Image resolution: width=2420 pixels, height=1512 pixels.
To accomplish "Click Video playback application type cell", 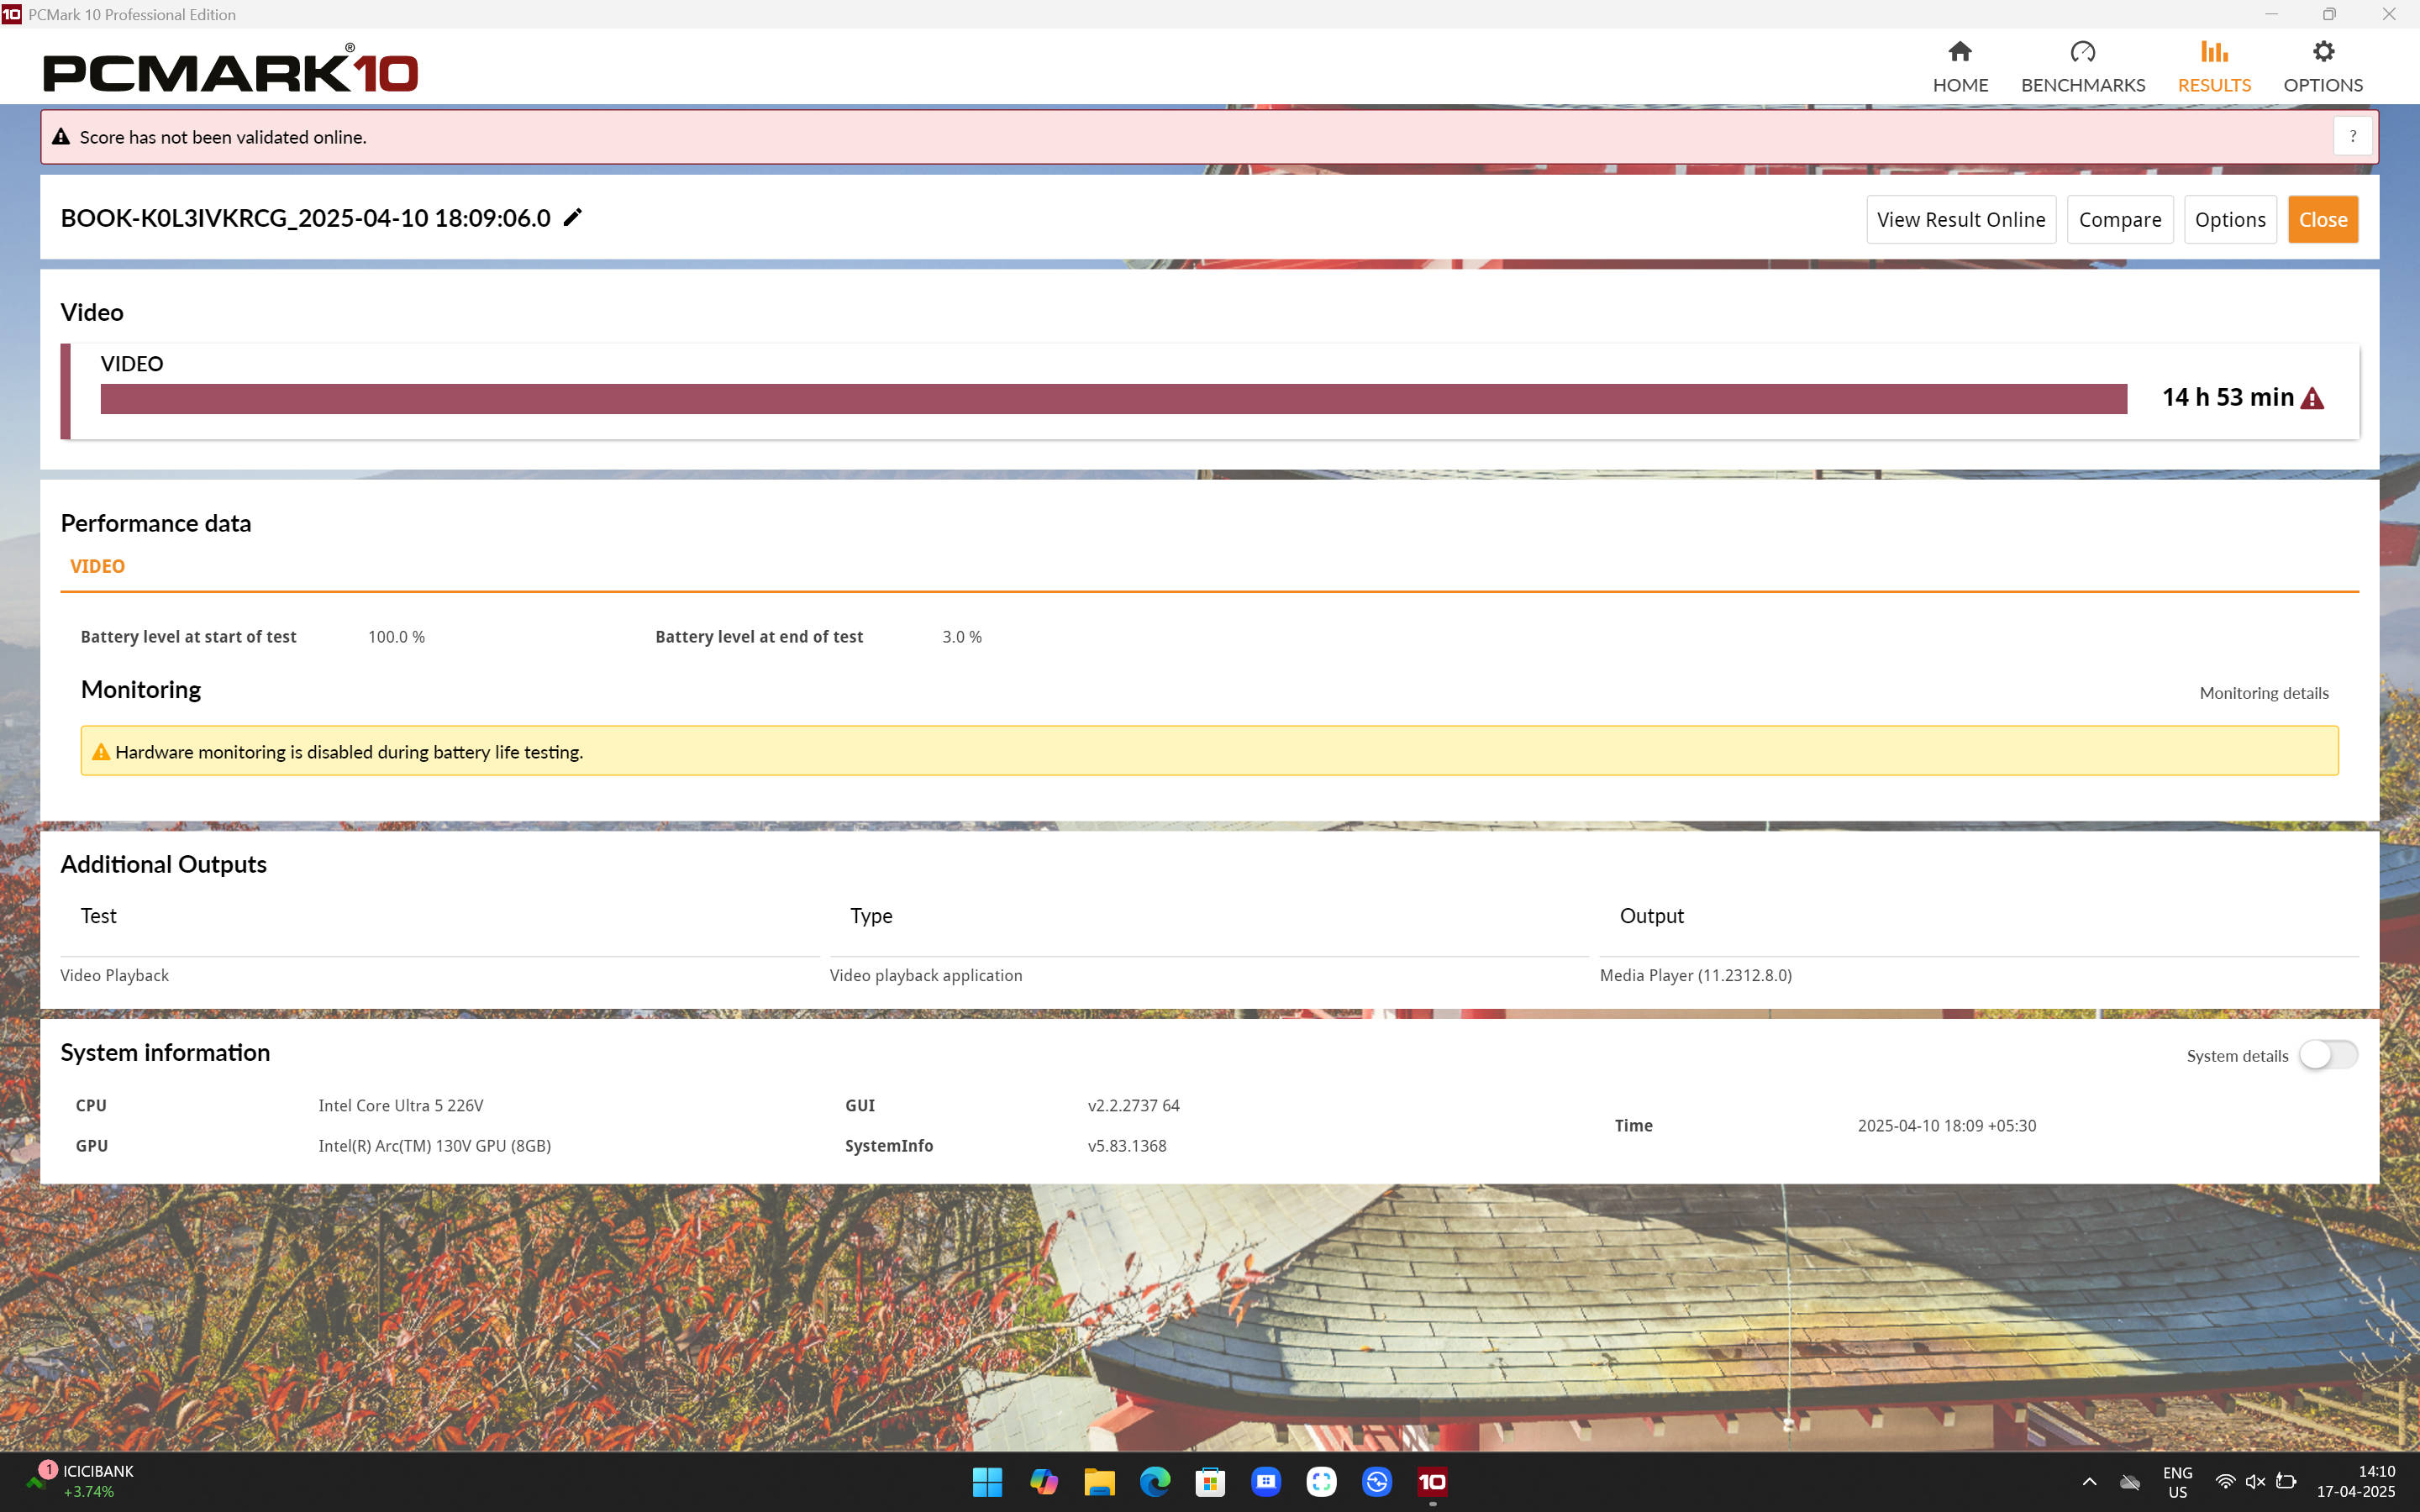I will point(925,975).
